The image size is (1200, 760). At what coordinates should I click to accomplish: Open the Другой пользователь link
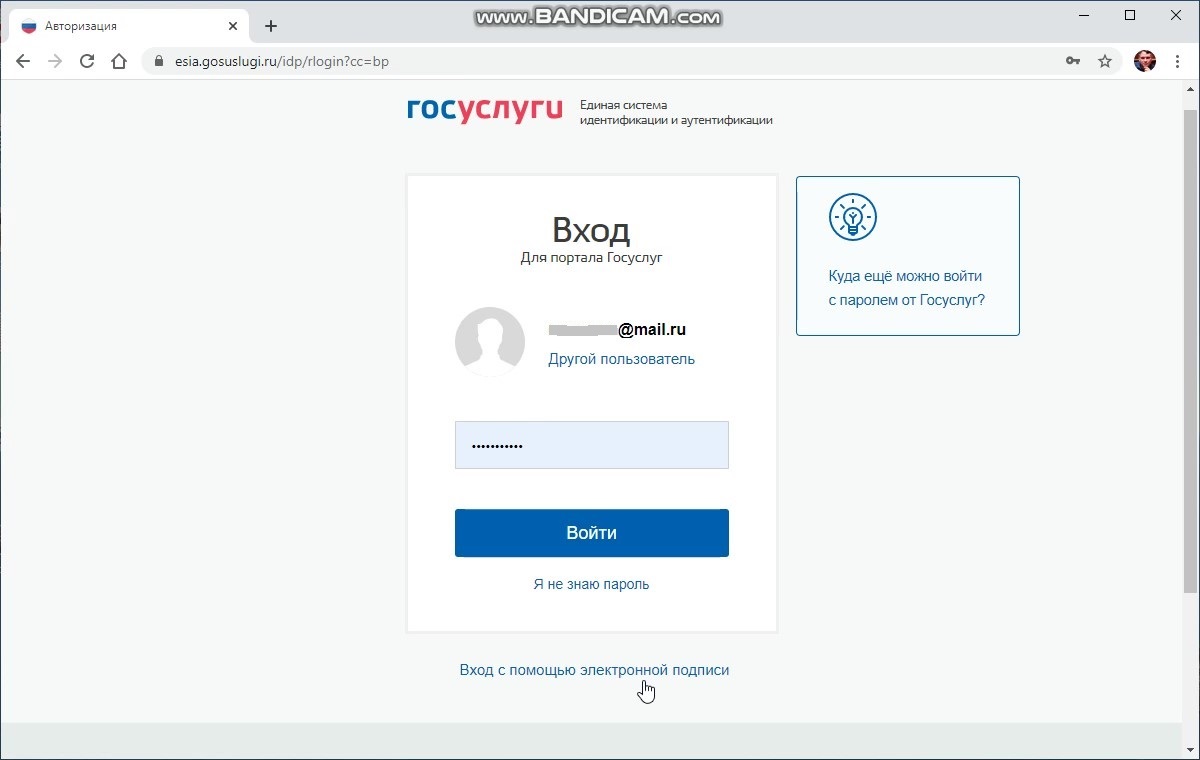(621, 359)
